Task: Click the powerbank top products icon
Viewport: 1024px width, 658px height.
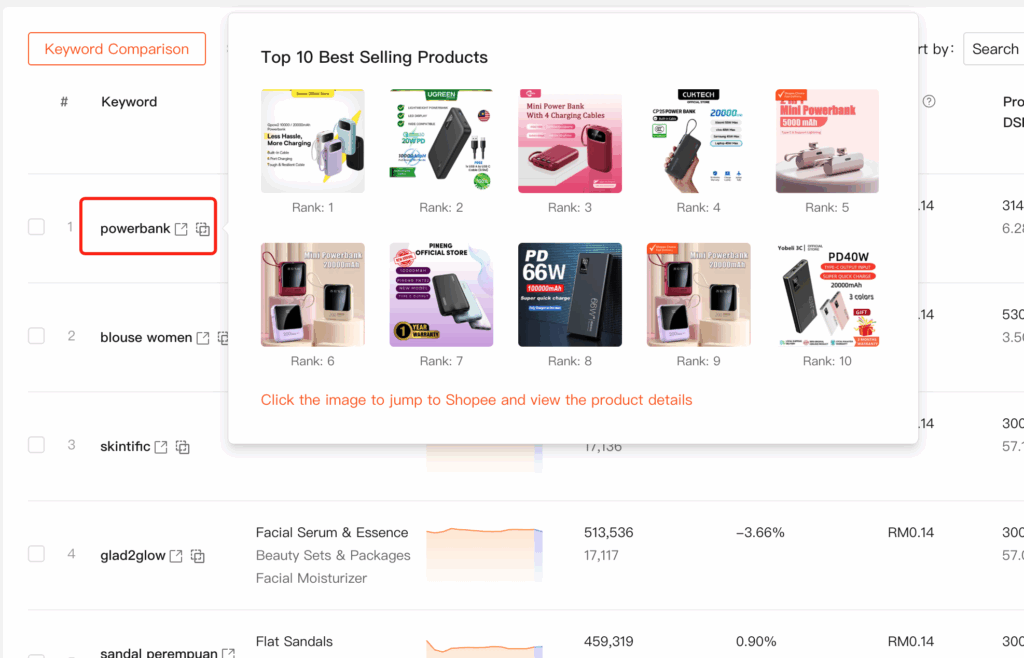Action: pos(203,229)
